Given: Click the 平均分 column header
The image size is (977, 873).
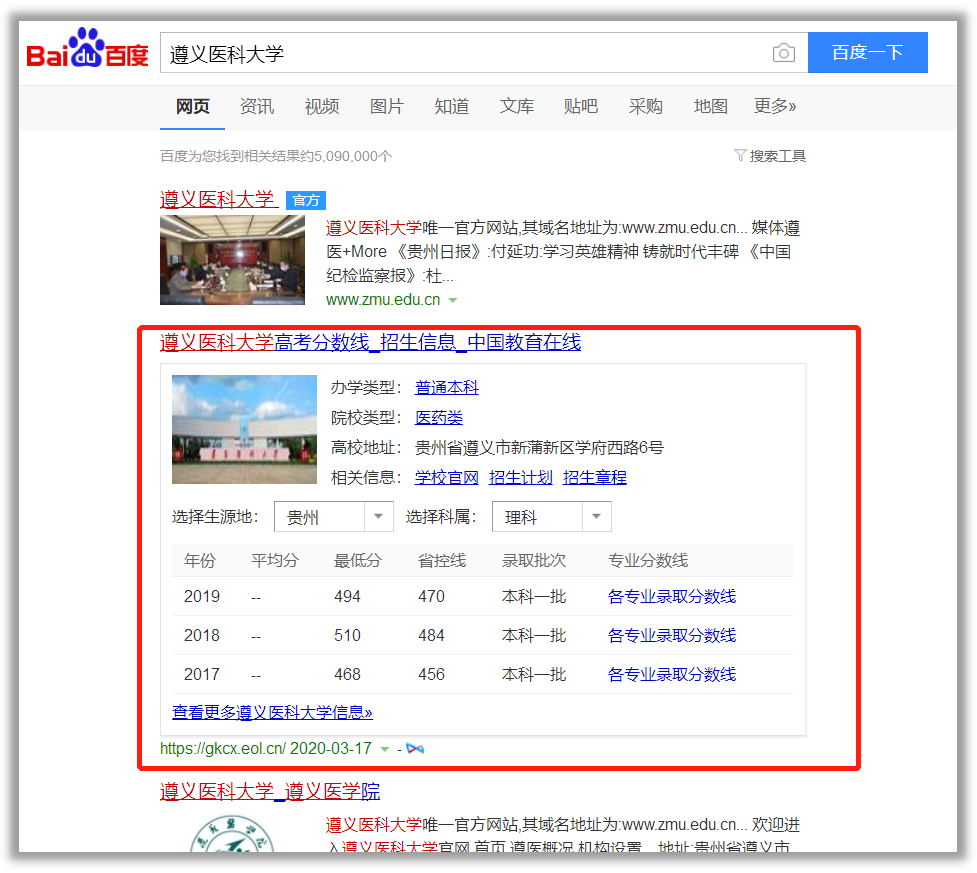Looking at the screenshot, I should (x=275, y=560).
